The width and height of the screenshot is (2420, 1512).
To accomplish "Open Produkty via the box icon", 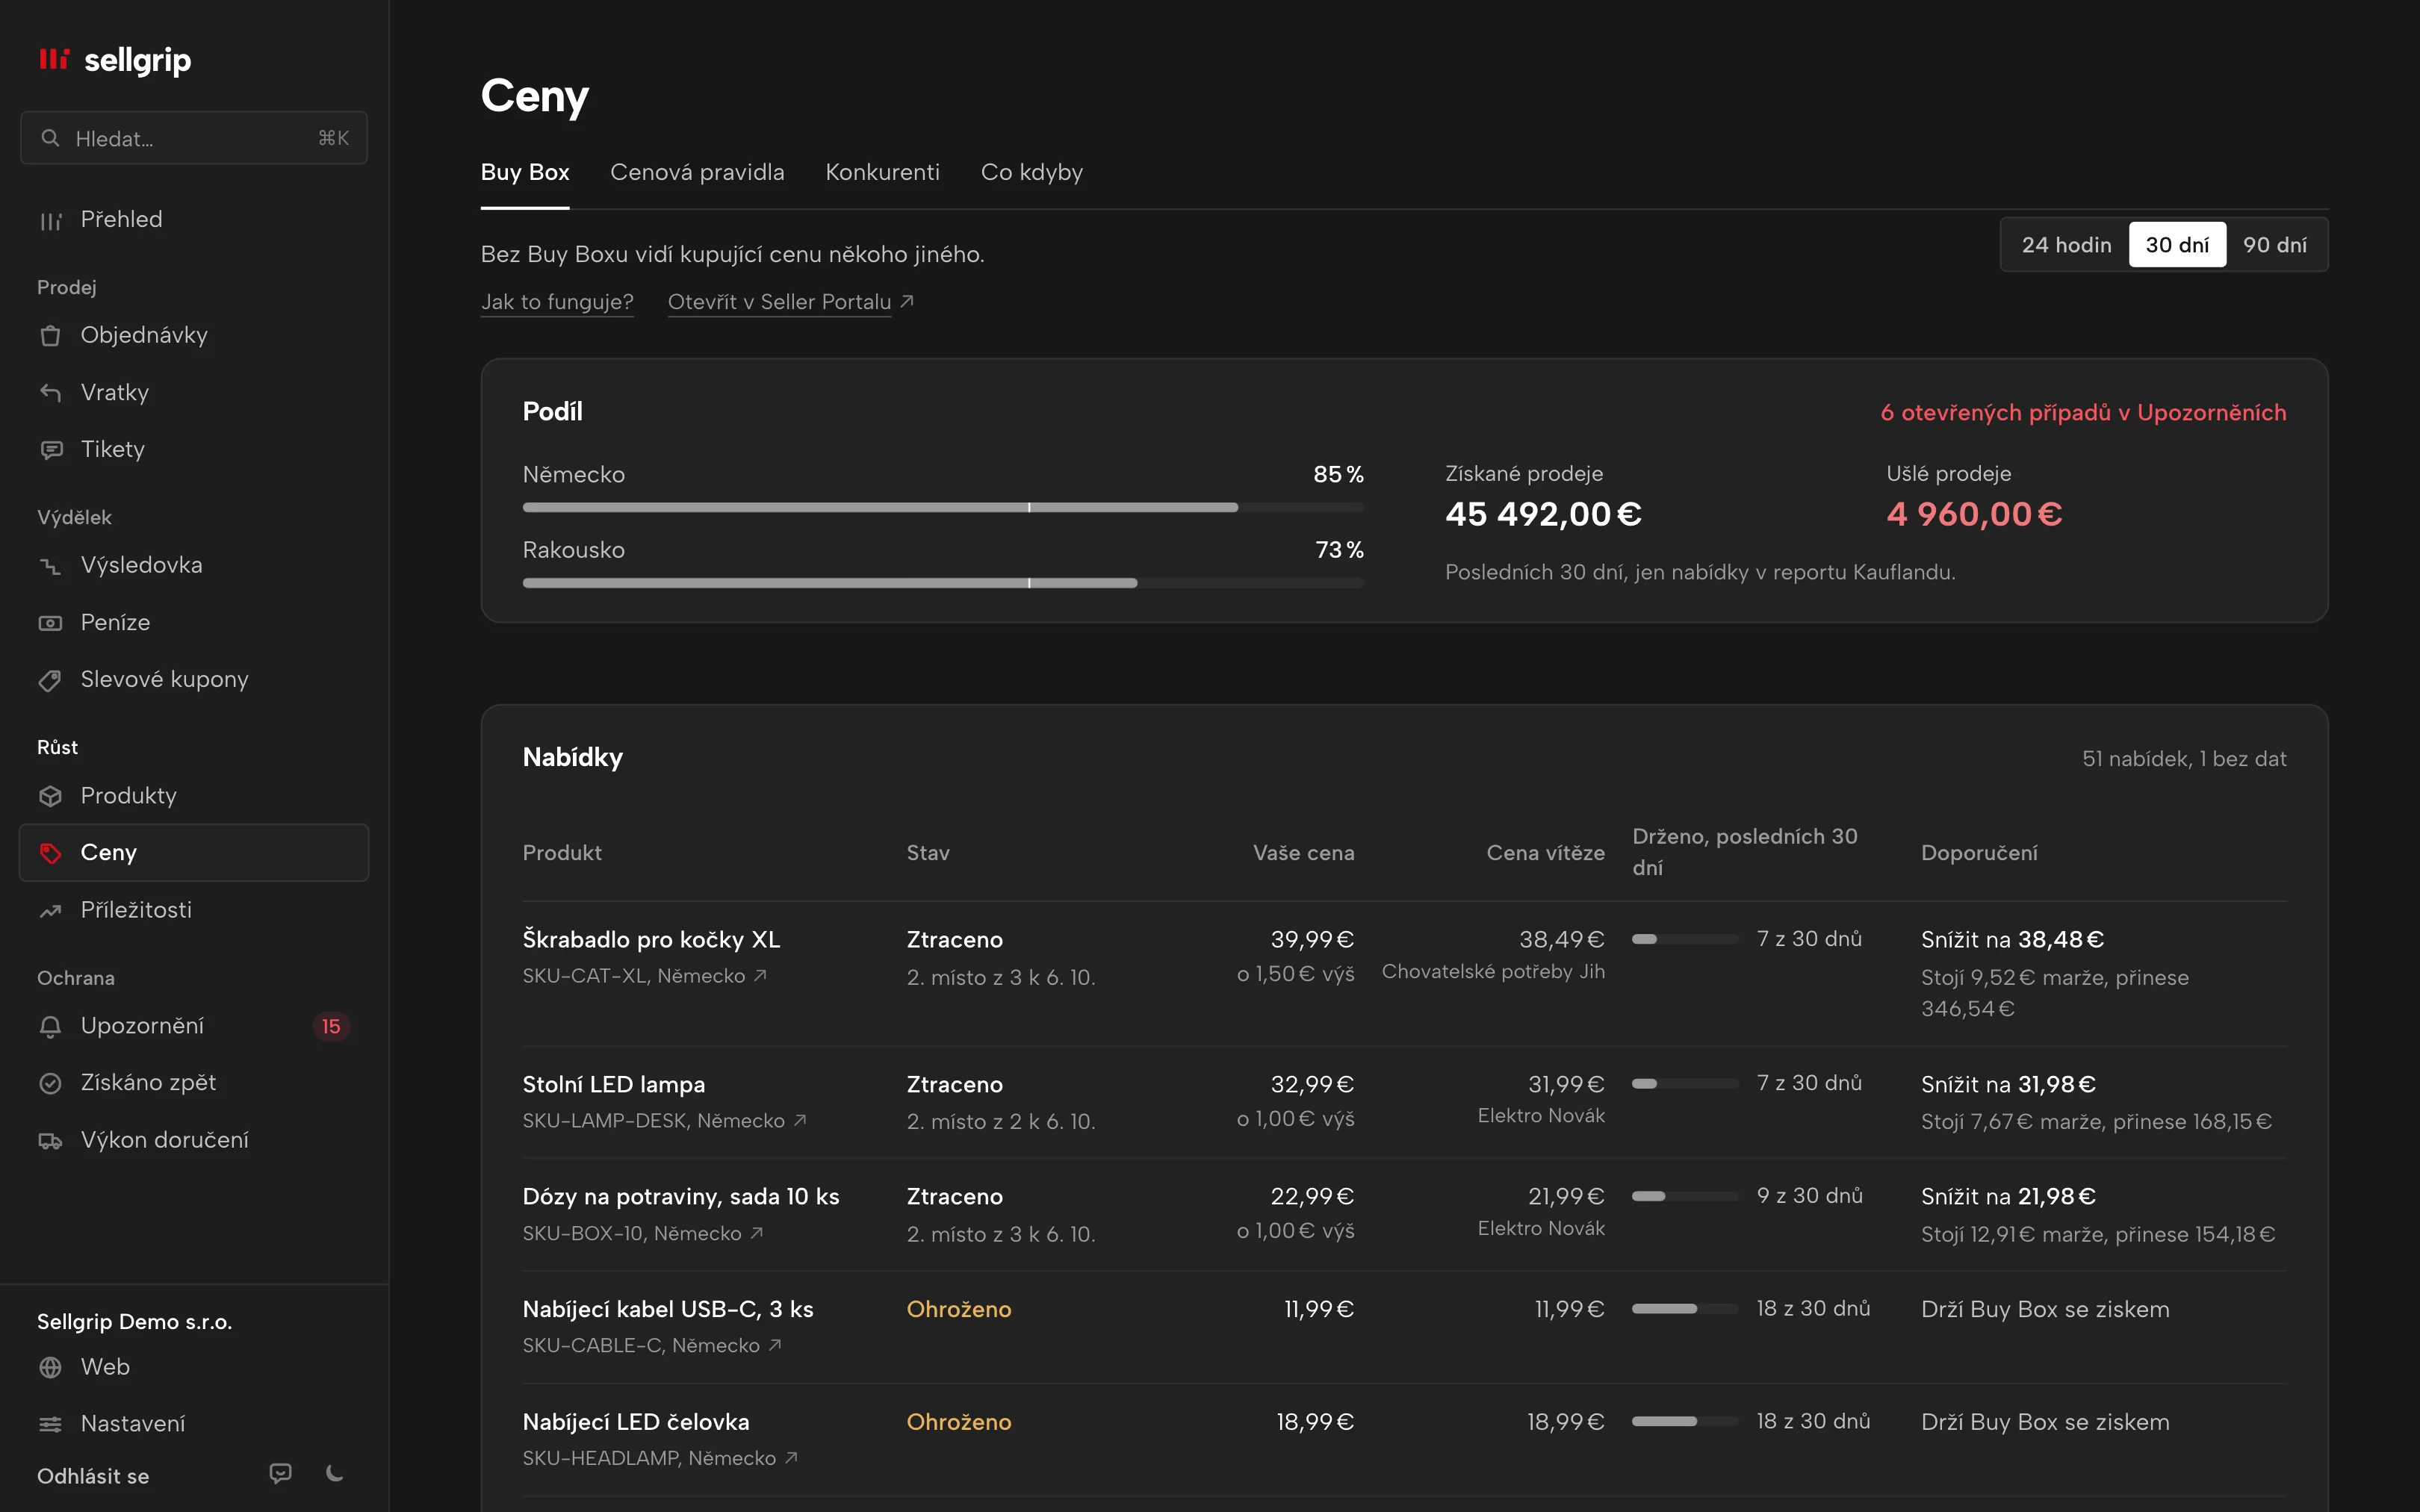I will coord(51,796).
